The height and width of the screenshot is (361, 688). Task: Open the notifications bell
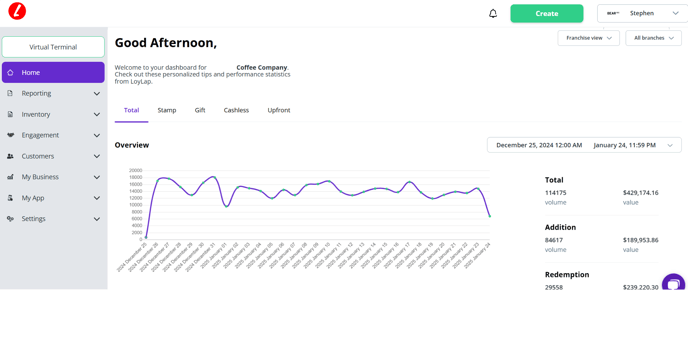click(493, 14)
